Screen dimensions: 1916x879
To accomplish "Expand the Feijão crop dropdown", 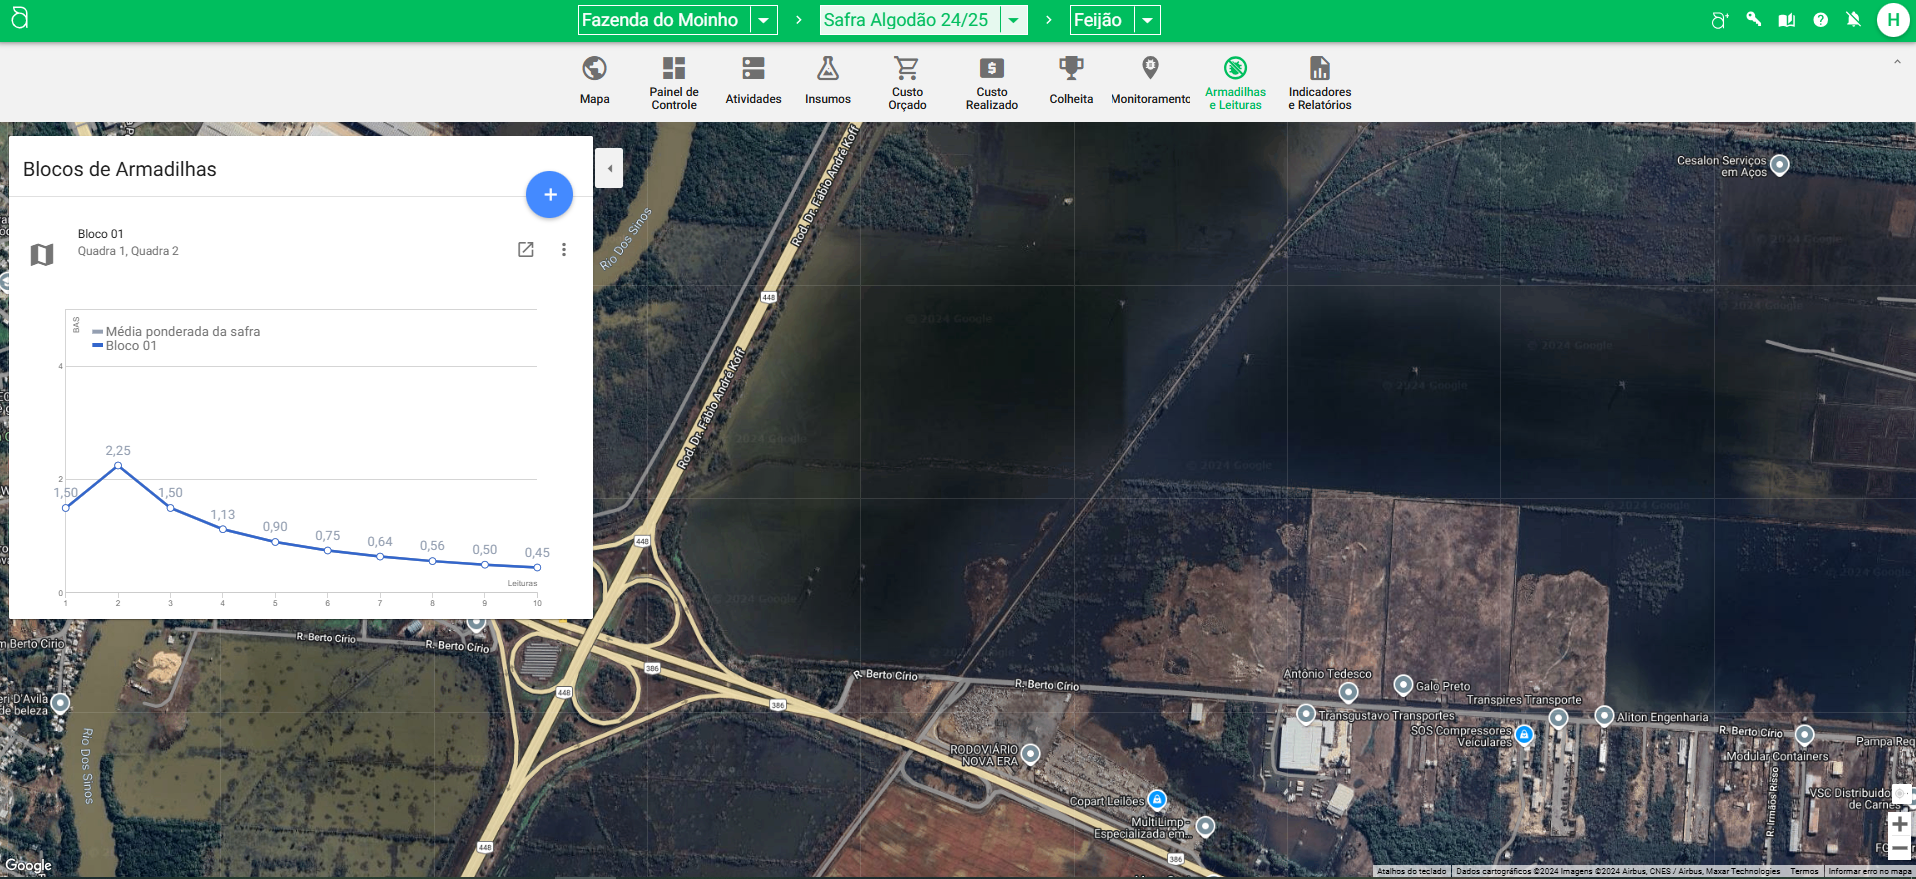I will [1148, 20].
